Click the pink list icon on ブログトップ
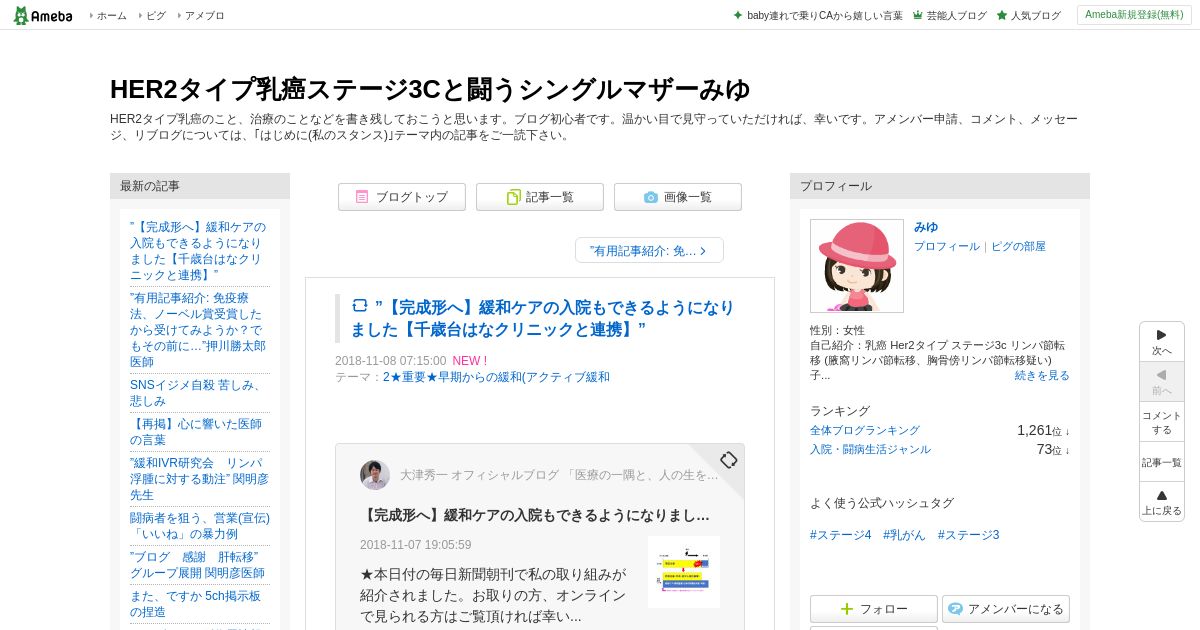 [362, 197]
